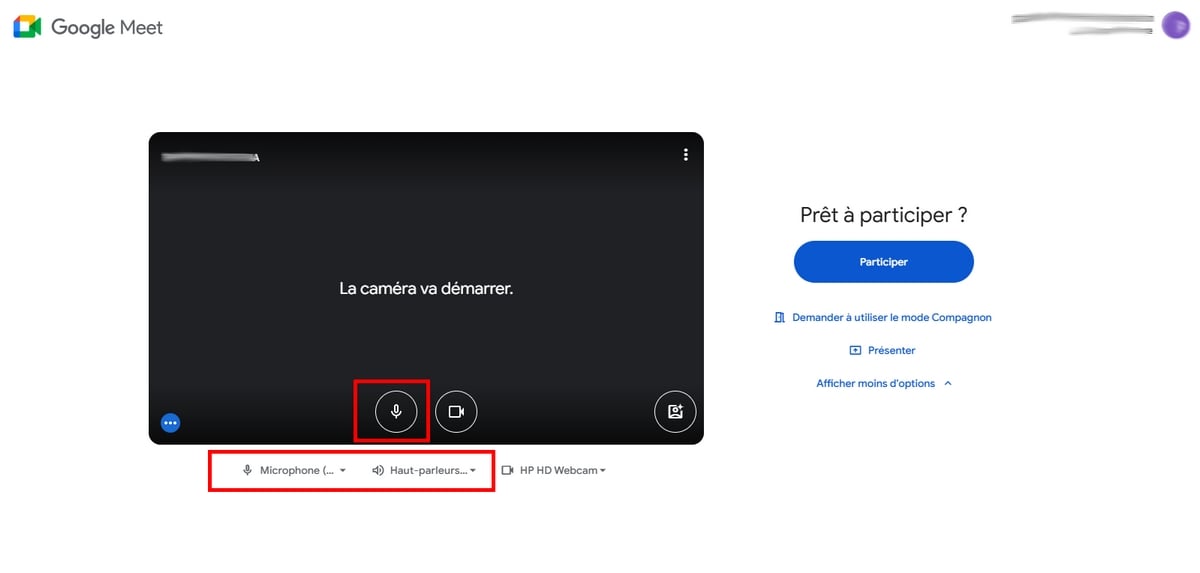Open the Haut-parleurs speaker dropdown
The image size is (1200, 573).
point(424,470)
